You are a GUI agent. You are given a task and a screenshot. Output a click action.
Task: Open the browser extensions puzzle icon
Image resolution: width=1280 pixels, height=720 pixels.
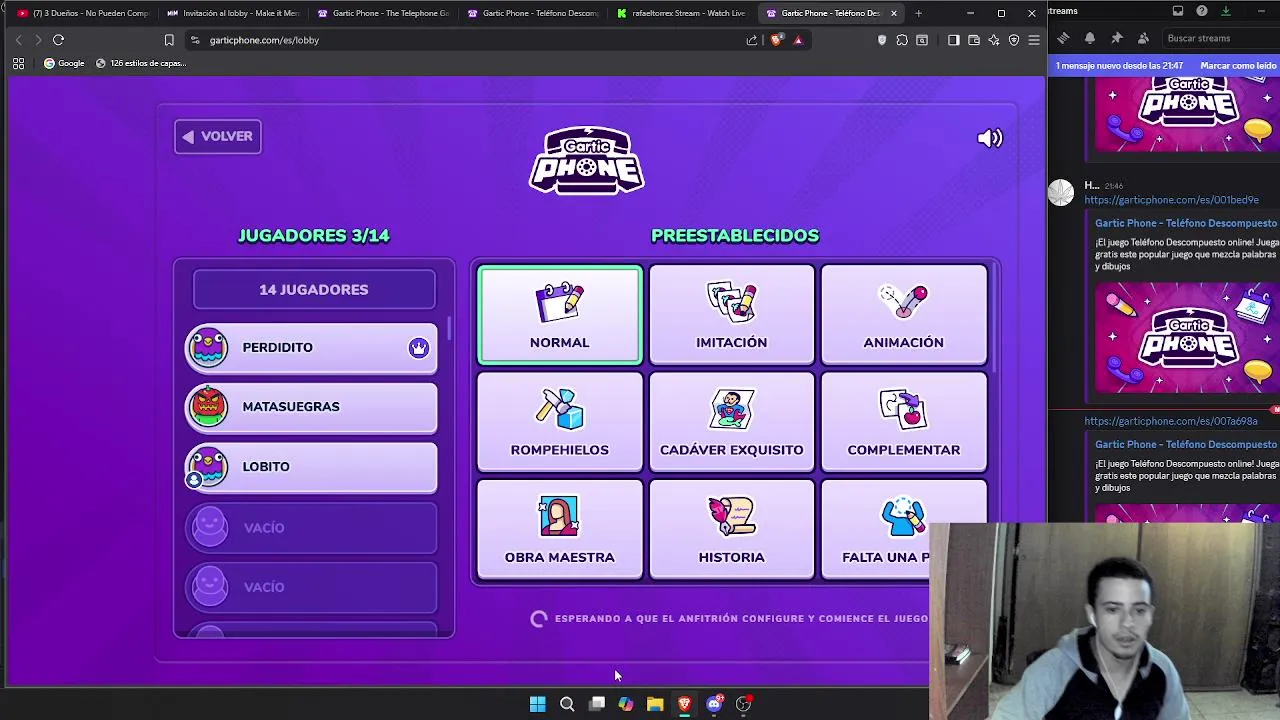pos(902,40)
